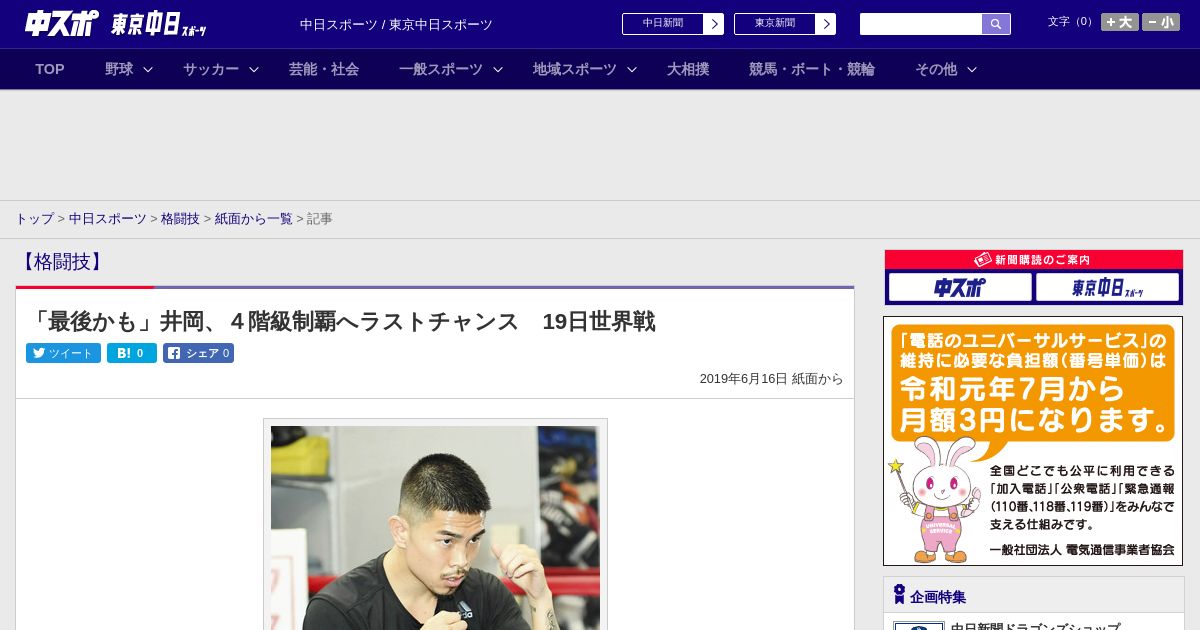The height and width of the screenshot is (630, 1200).
Task: Open the 大相撲 navigation item
Action: (688, 69)
